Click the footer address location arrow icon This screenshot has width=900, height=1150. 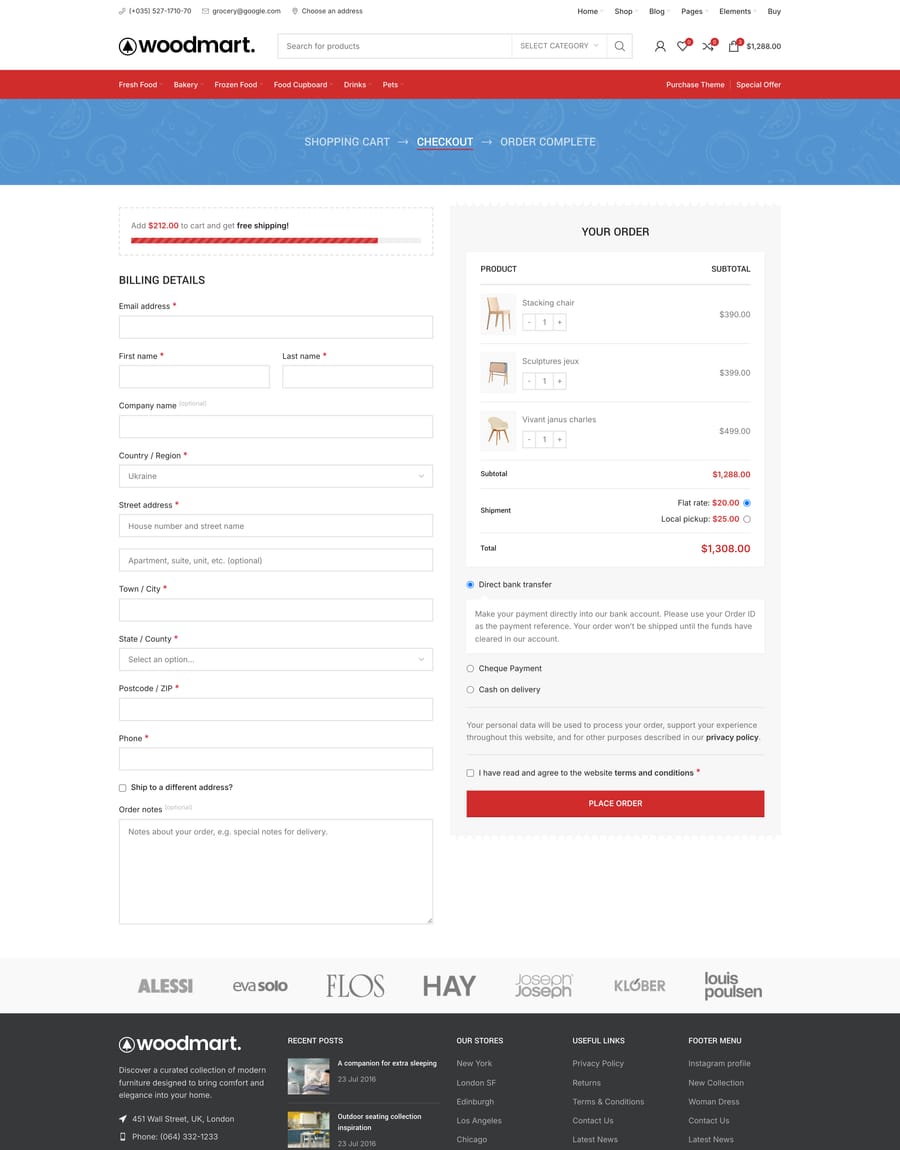tap(122, 1118)
